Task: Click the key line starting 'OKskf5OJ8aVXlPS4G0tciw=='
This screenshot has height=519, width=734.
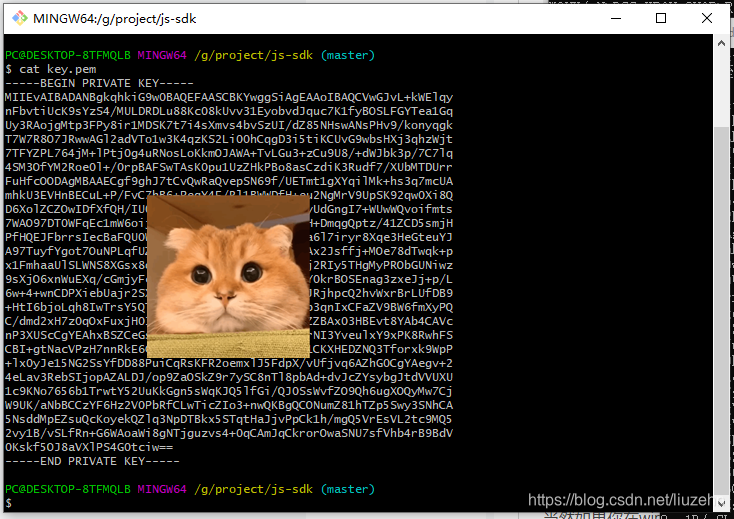Action: pyautogui.click(x=89, y=447)
